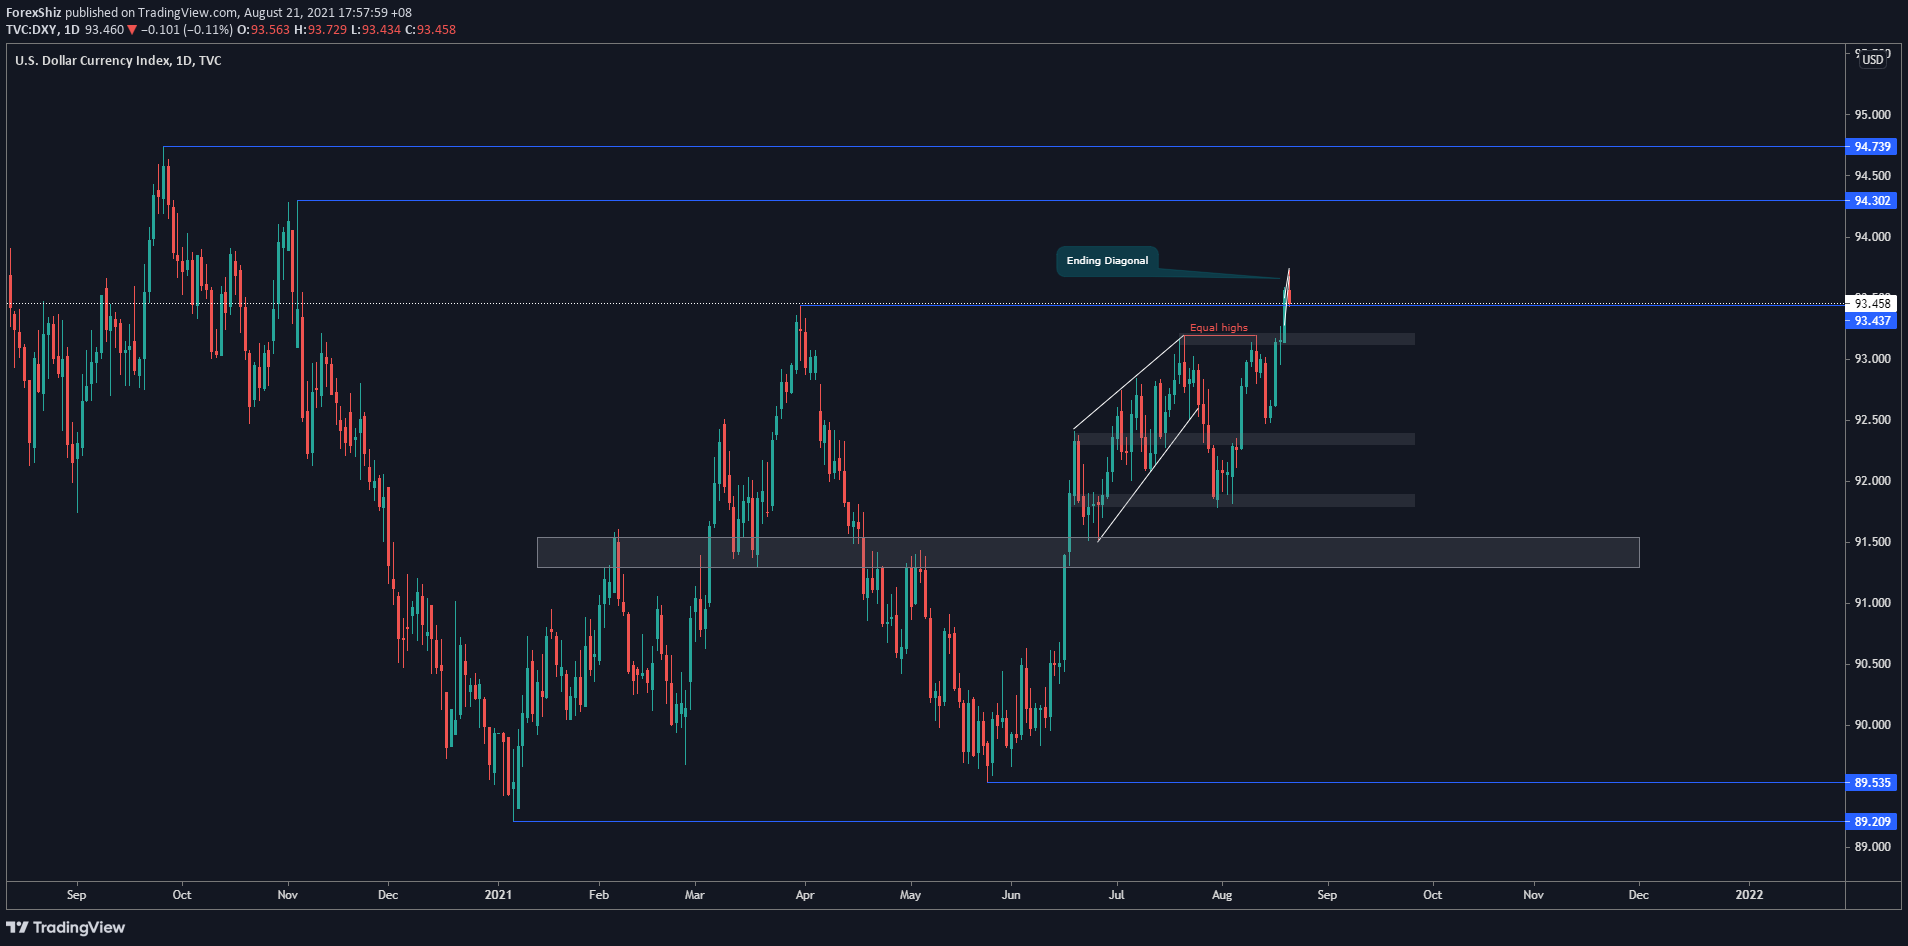Image resolution: width=1908 pixels, height=946 pixels.
Task: Click the 95.000 price axis tick
Action: pyautogui.click(x=1872, y=115)
